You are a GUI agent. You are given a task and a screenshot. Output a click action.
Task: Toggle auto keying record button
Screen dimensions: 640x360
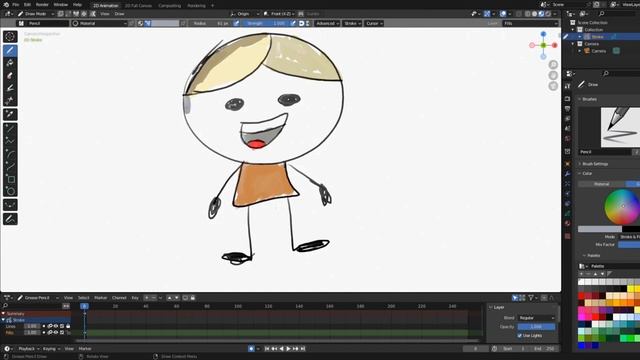point(251,349)
